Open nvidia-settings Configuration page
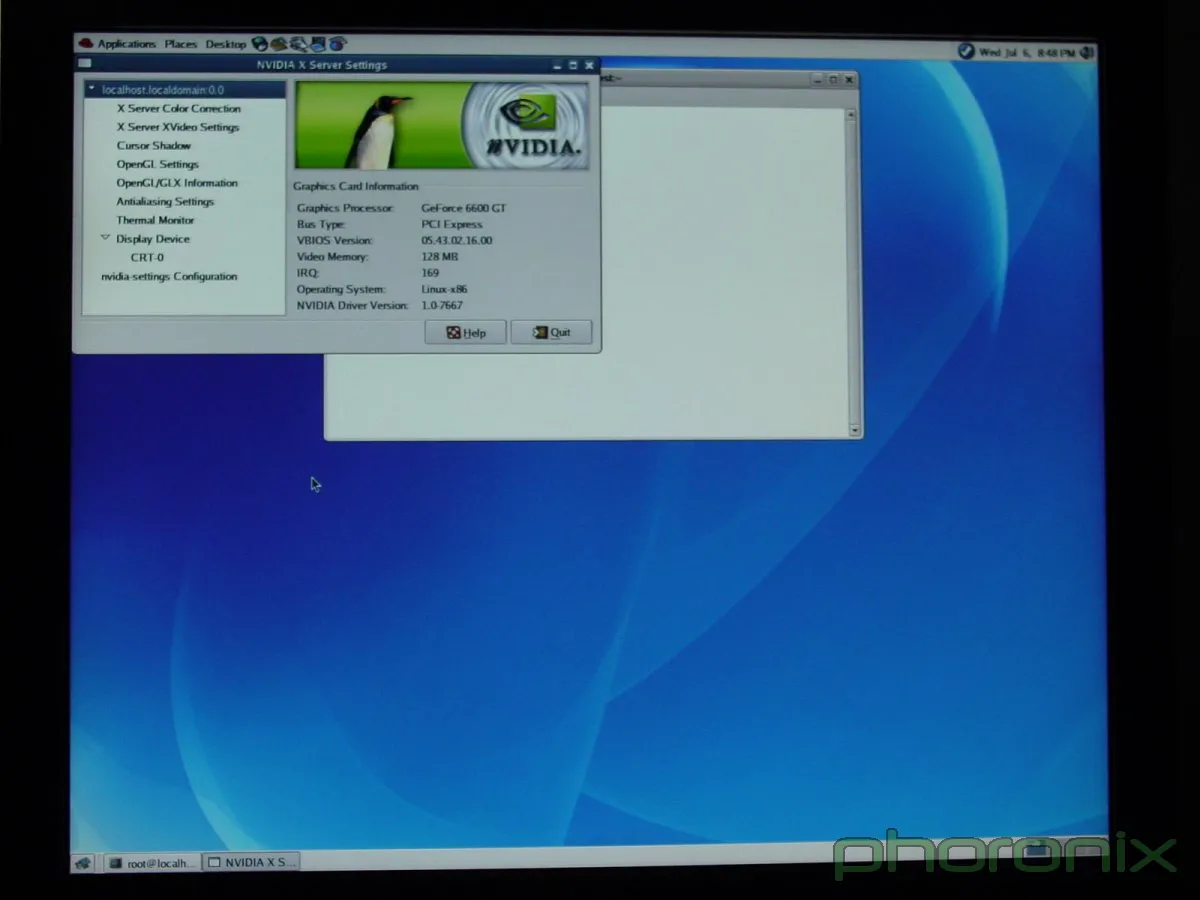1200x900 pixels. pos(169,276)
